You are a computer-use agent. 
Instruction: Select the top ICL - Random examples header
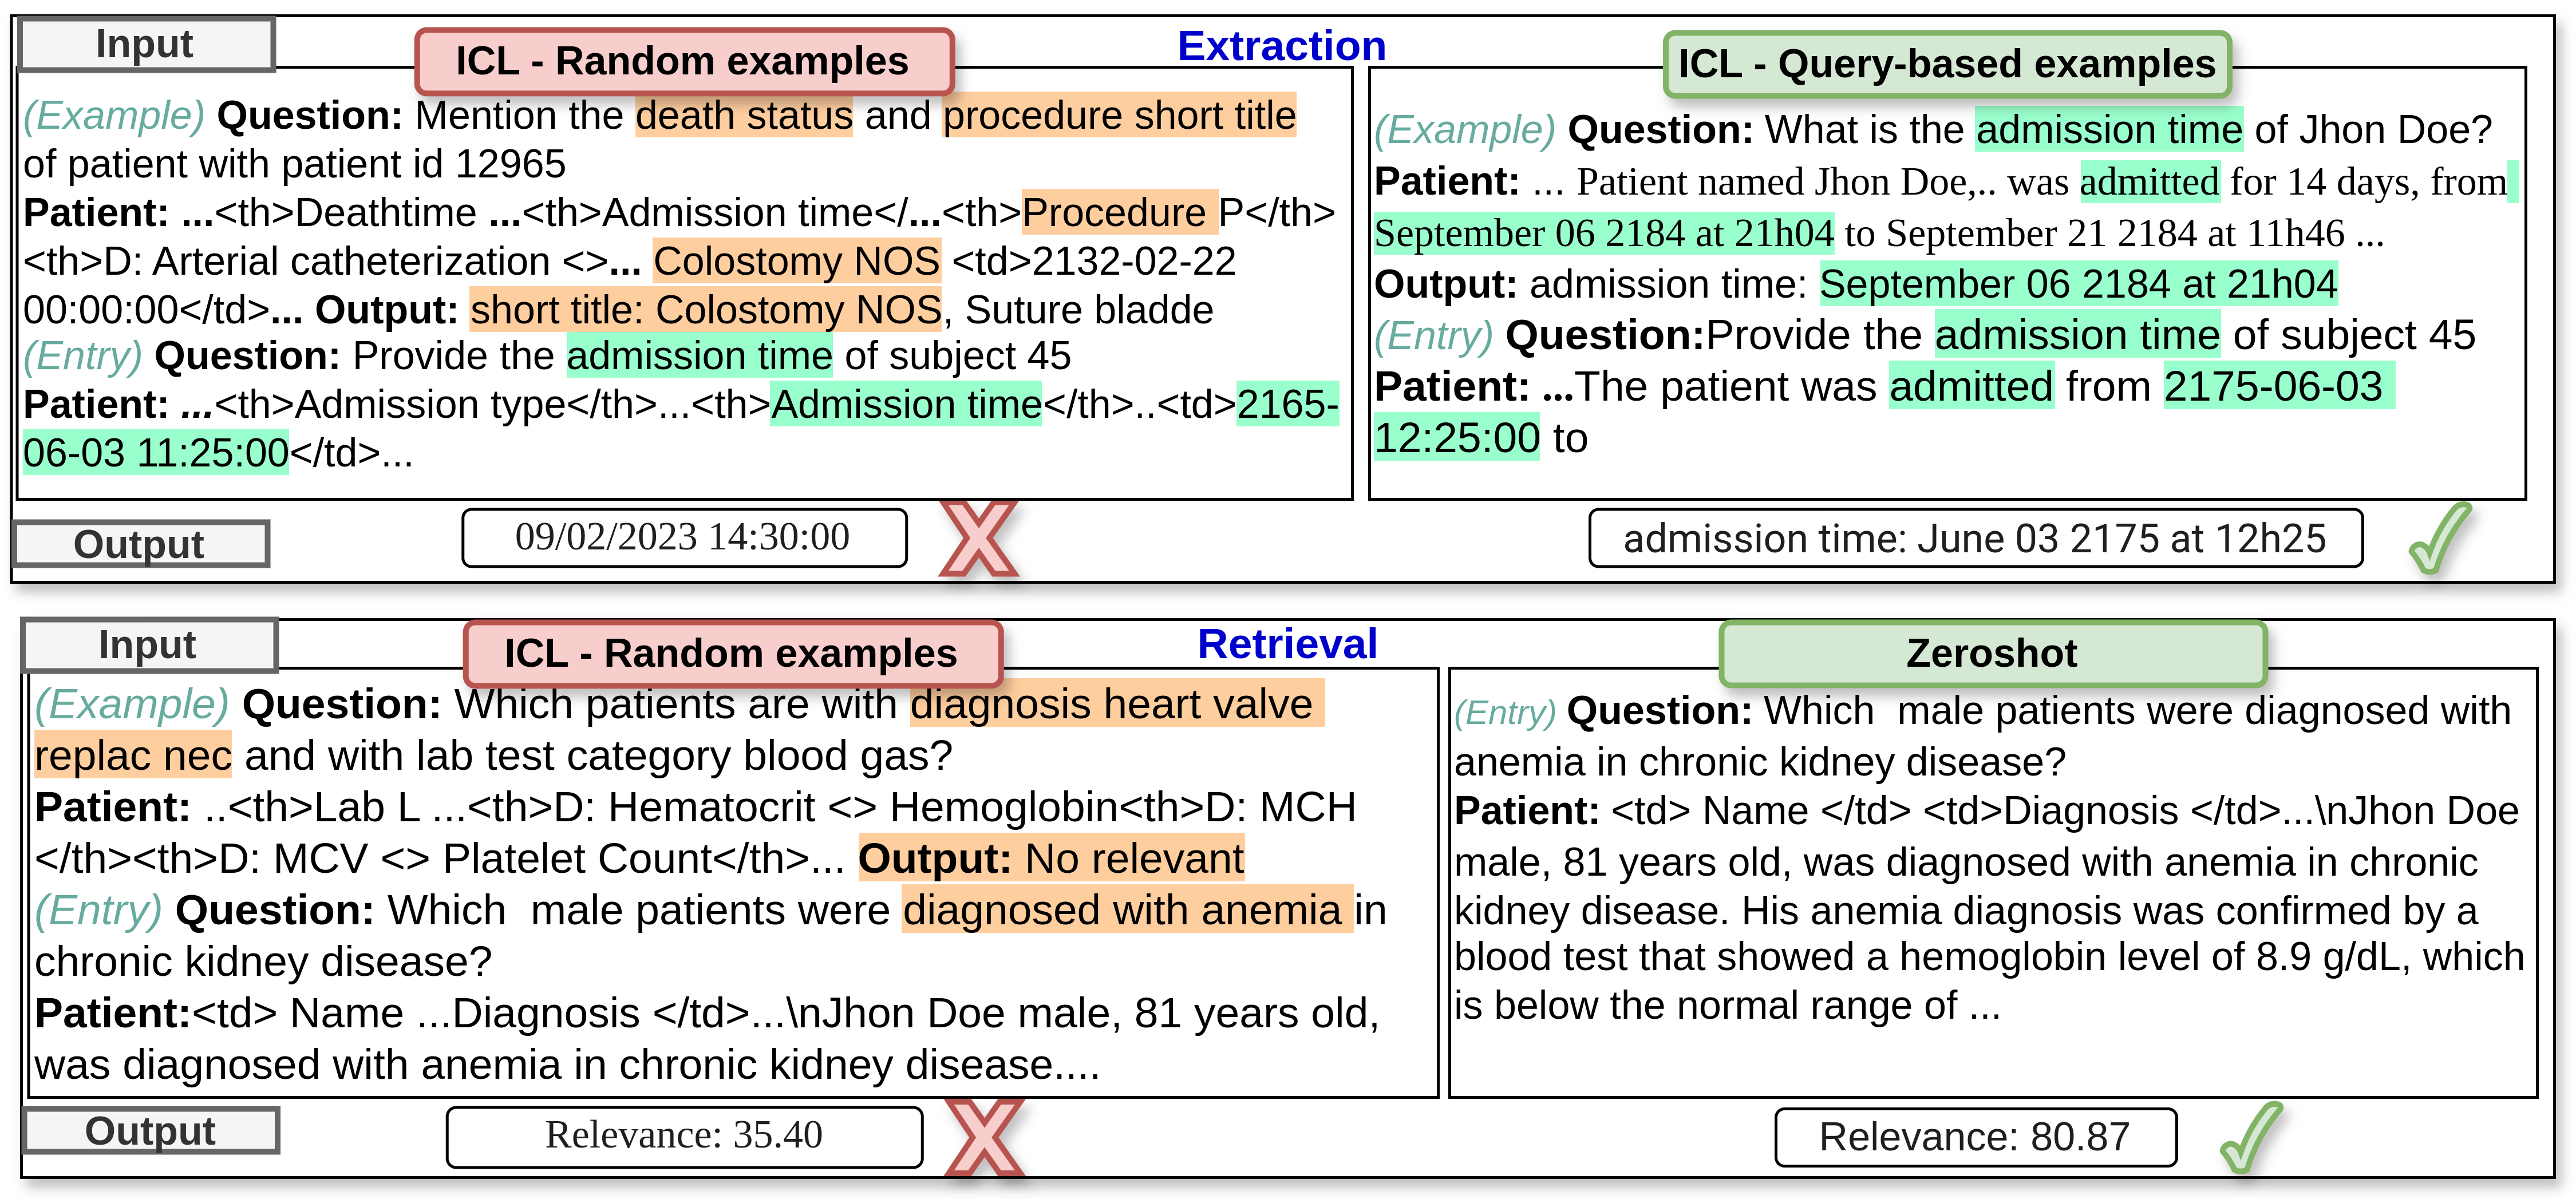684,62
